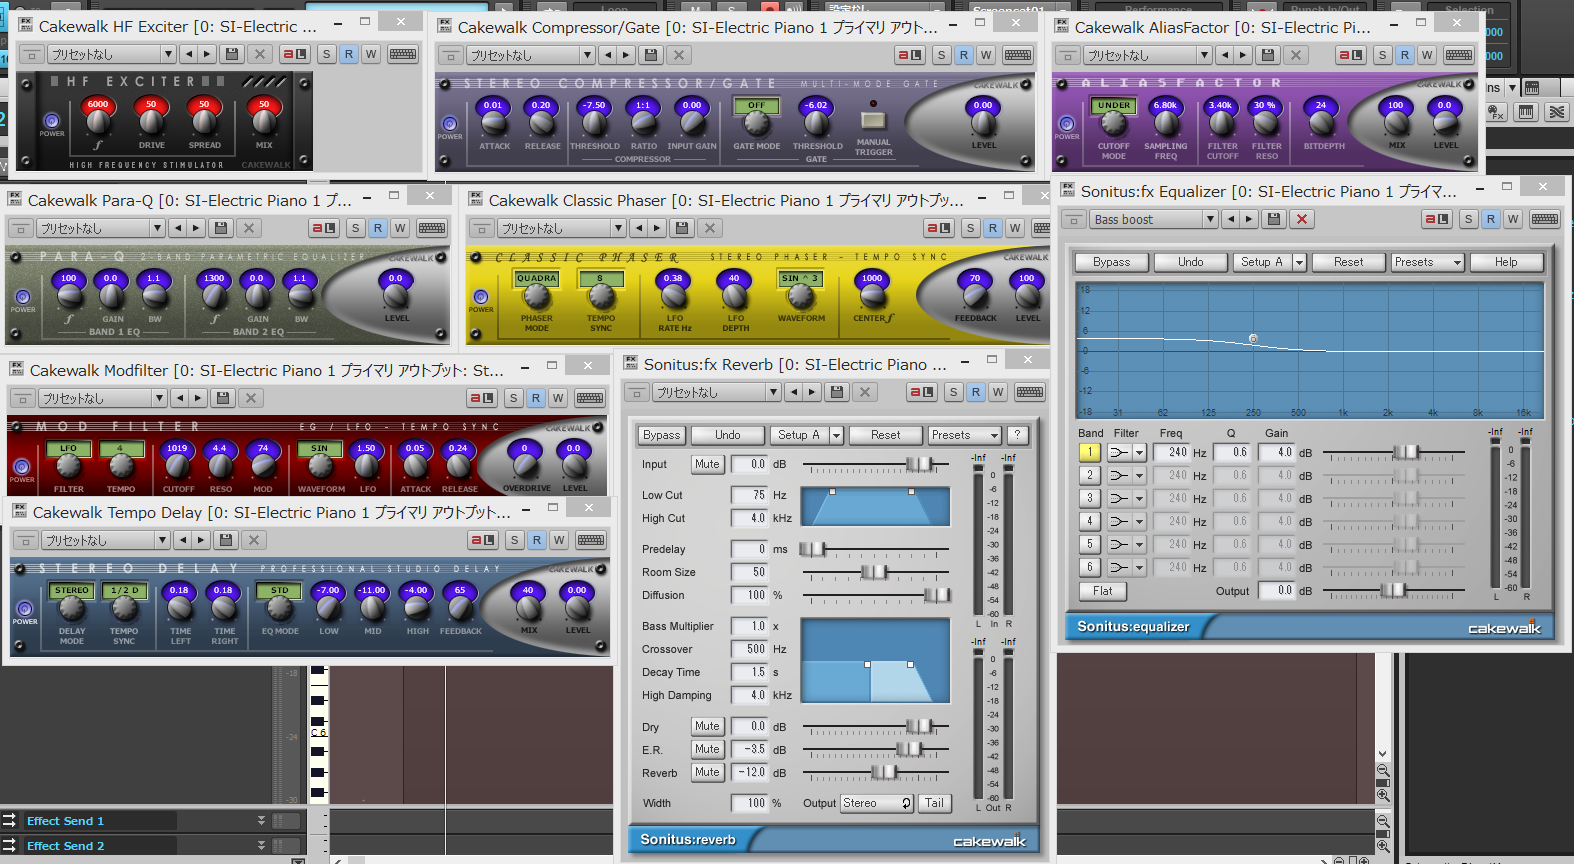The image size is (1574, 864).
Task: Delete preset X icon in Sonitus Equalizer window
Action: pyautogui.click(x=1302, y=219)
